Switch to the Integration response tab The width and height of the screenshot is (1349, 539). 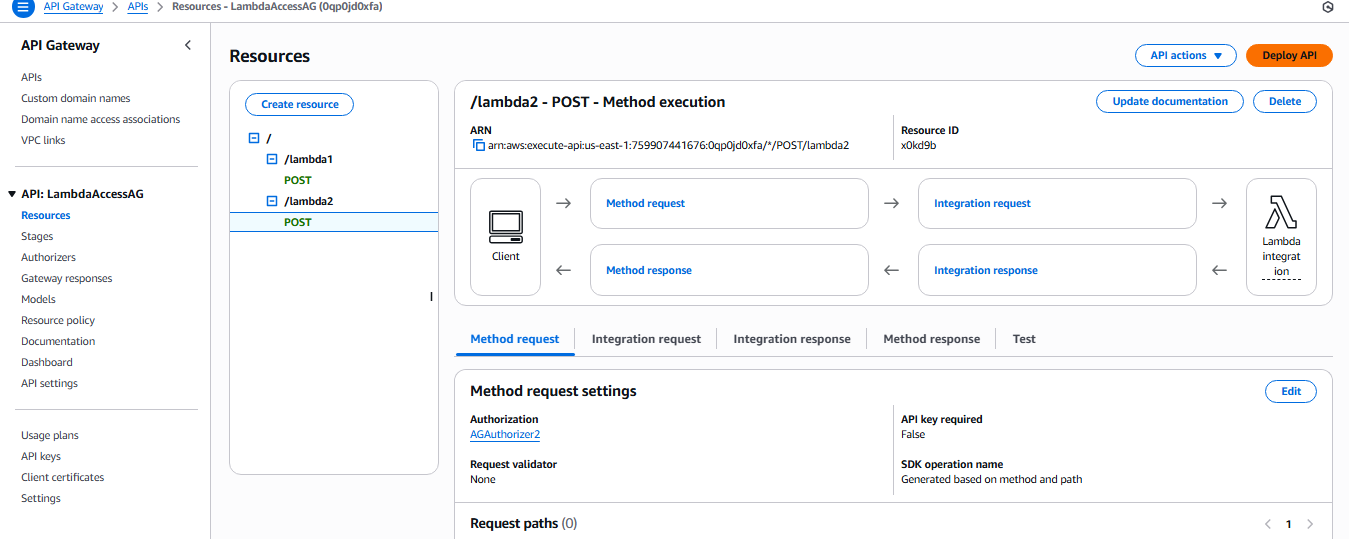(792, 339)
